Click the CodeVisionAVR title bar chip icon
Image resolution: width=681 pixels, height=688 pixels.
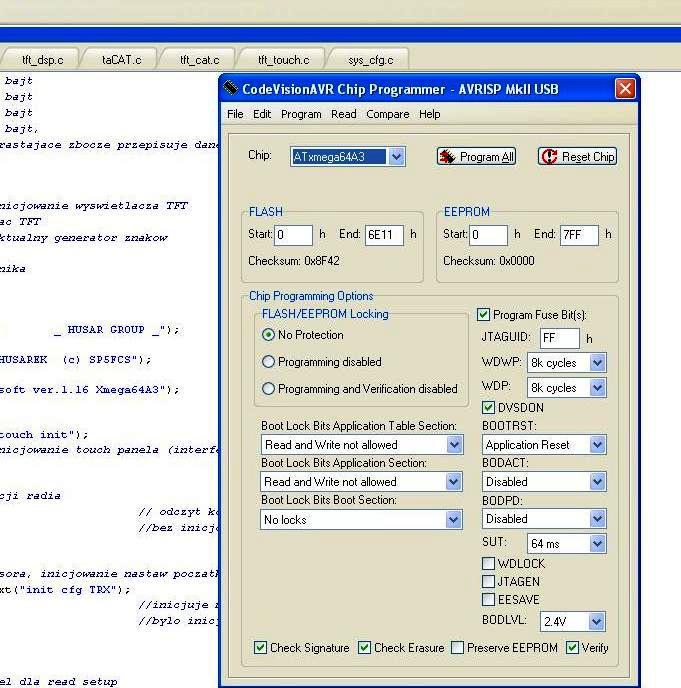[x=231, y=89]
